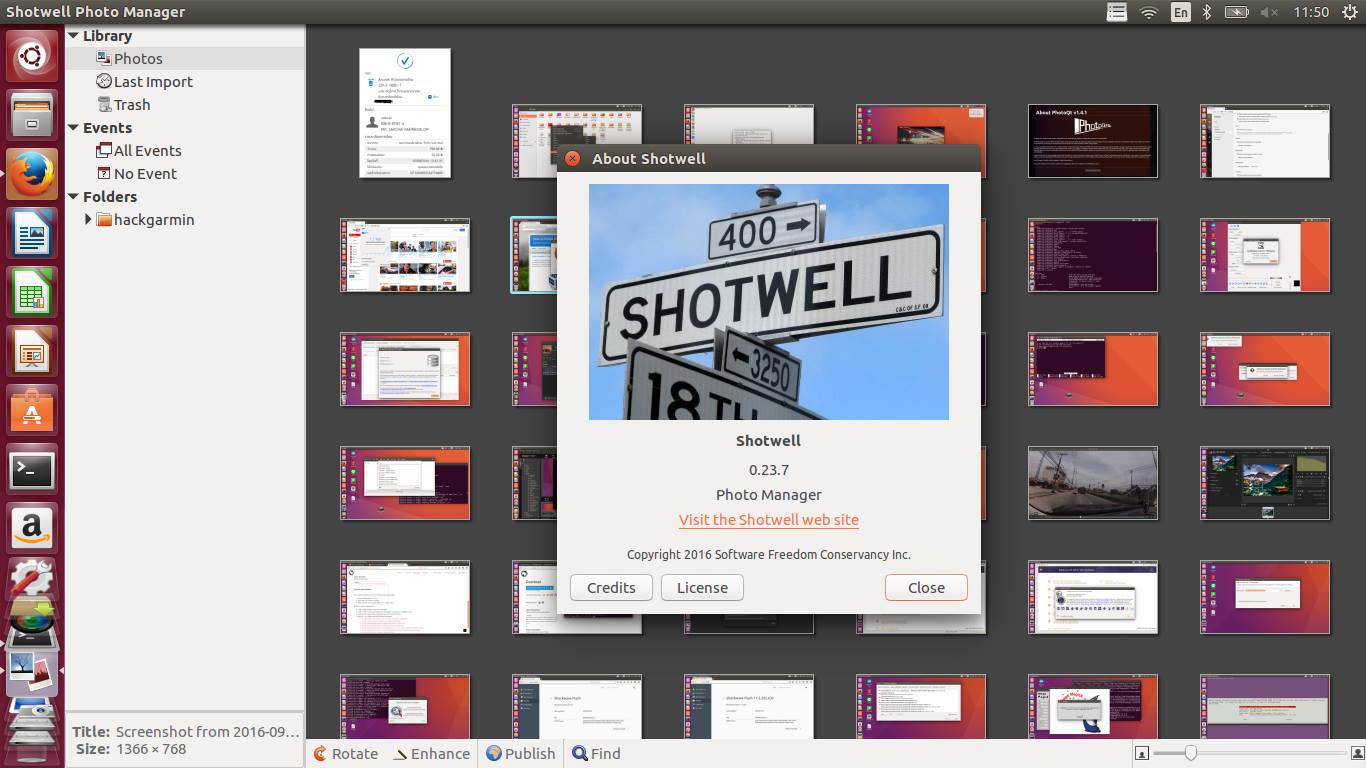Viewport: 1366px width, 768px height.
Task: Close About Shotwell via red title button
Action: [572, 159]
